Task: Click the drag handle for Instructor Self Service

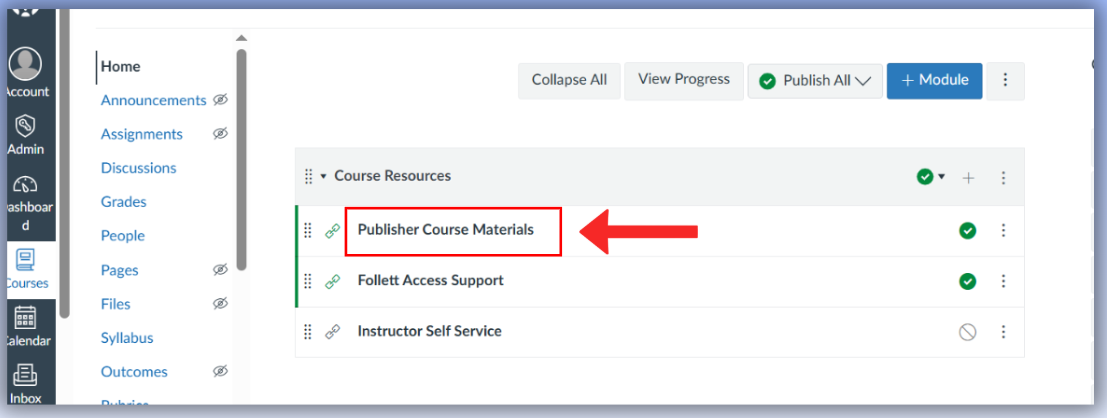Action: click(x=308, y=331)
